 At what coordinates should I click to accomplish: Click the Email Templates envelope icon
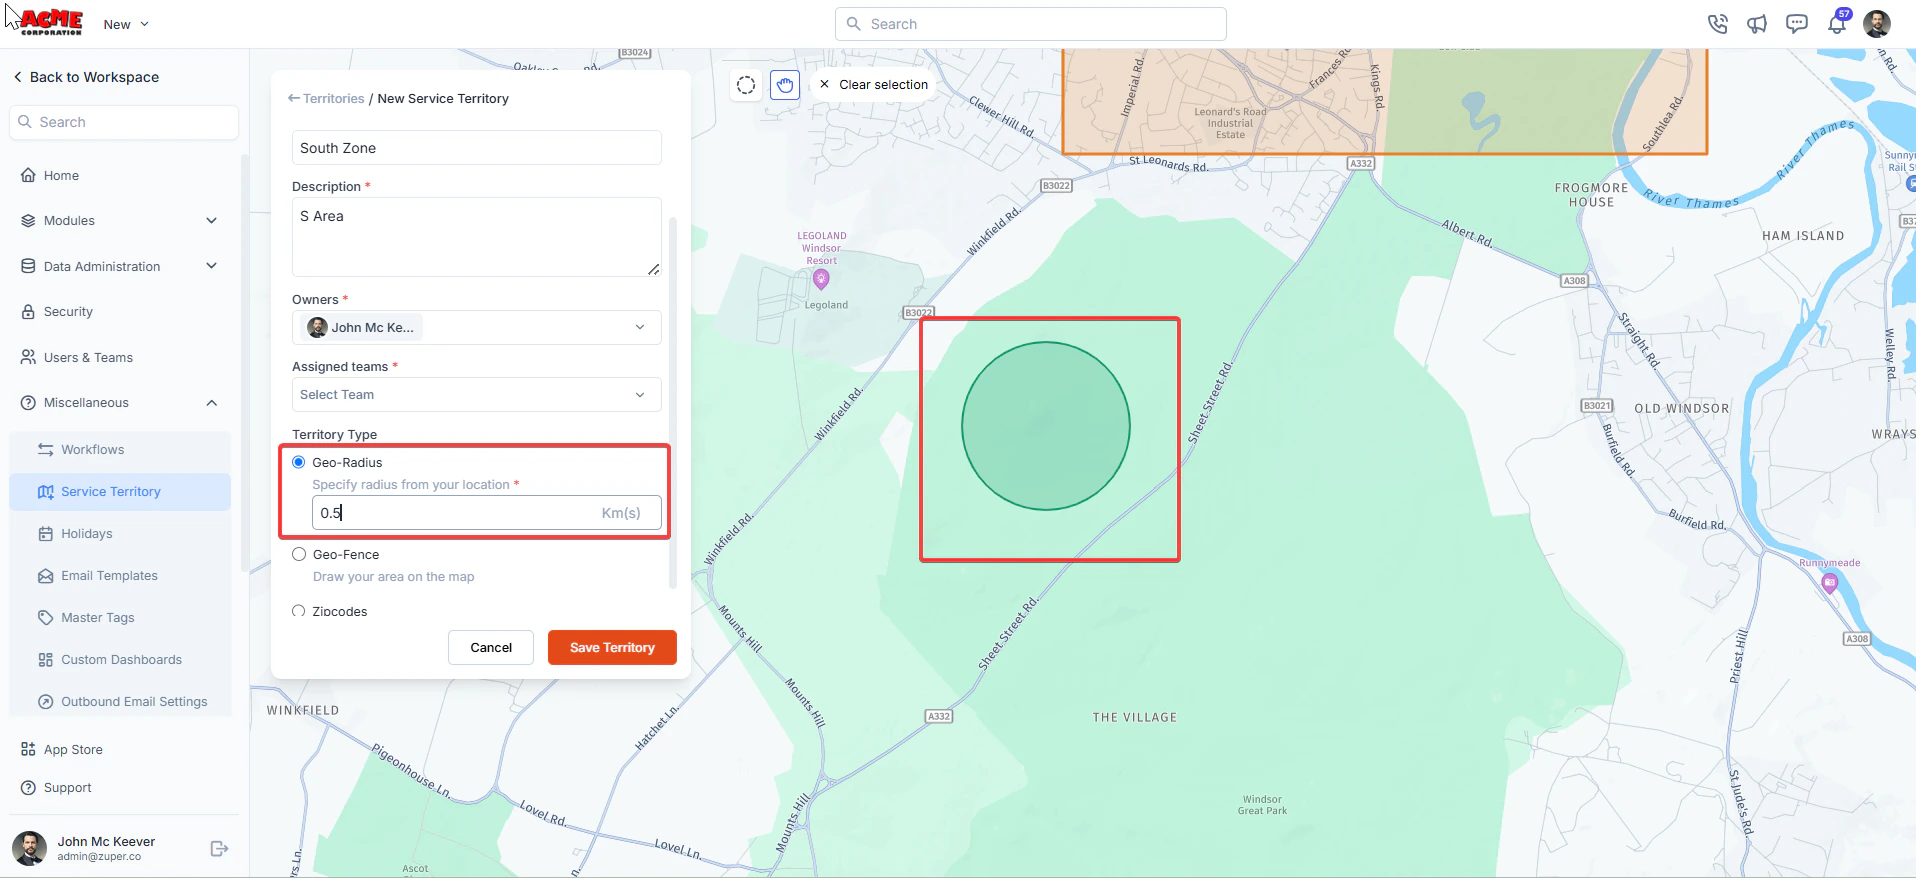[46, 576]
